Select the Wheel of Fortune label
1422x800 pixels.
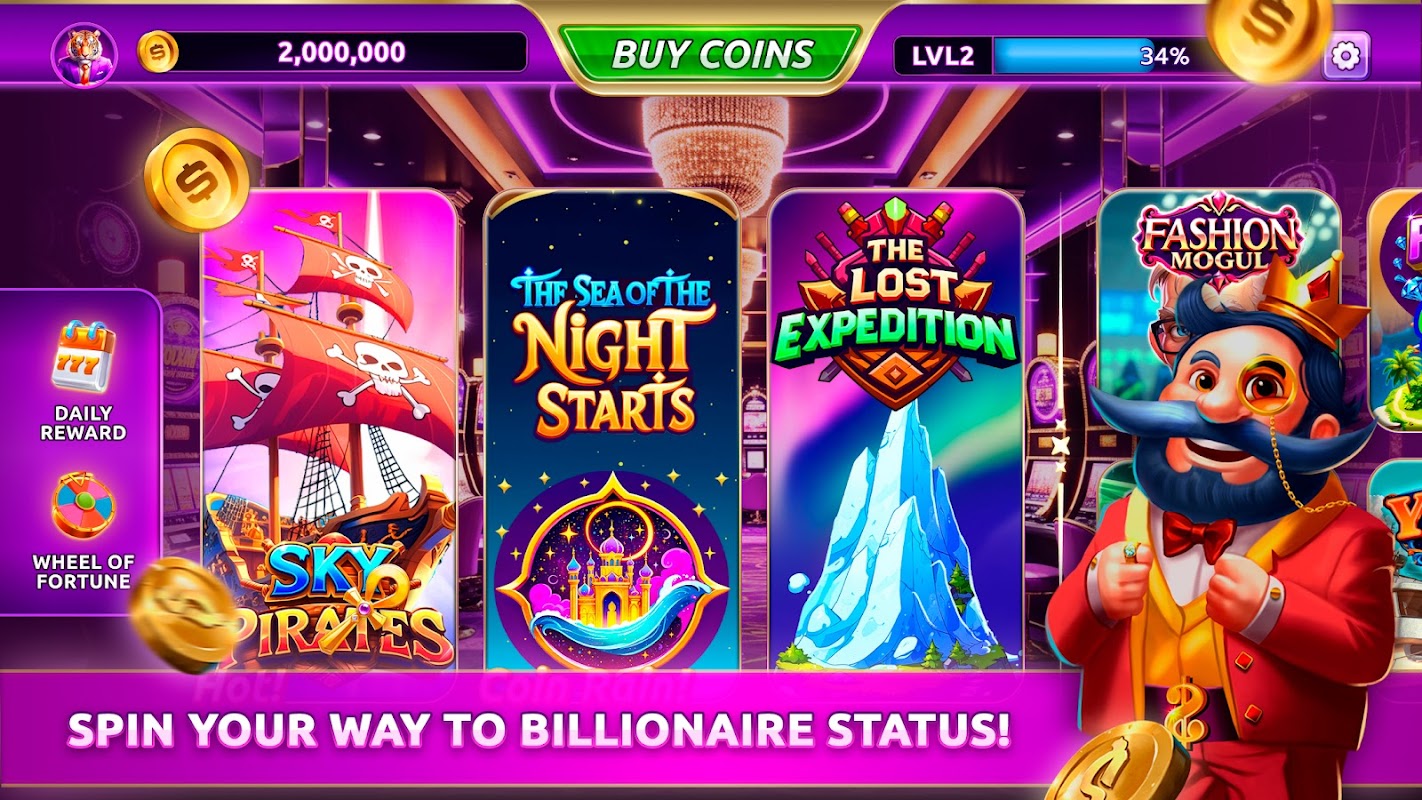pyautogui.click(x=83, y=572)
